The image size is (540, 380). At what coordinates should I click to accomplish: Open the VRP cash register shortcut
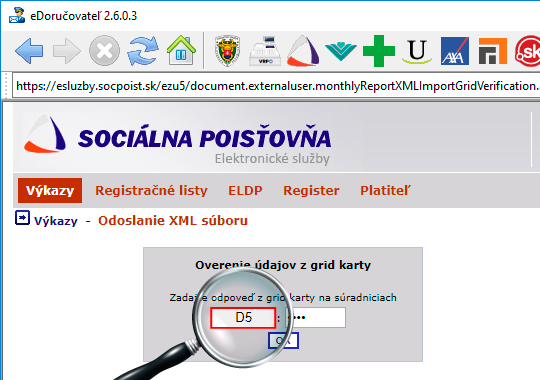click(265, 51)
